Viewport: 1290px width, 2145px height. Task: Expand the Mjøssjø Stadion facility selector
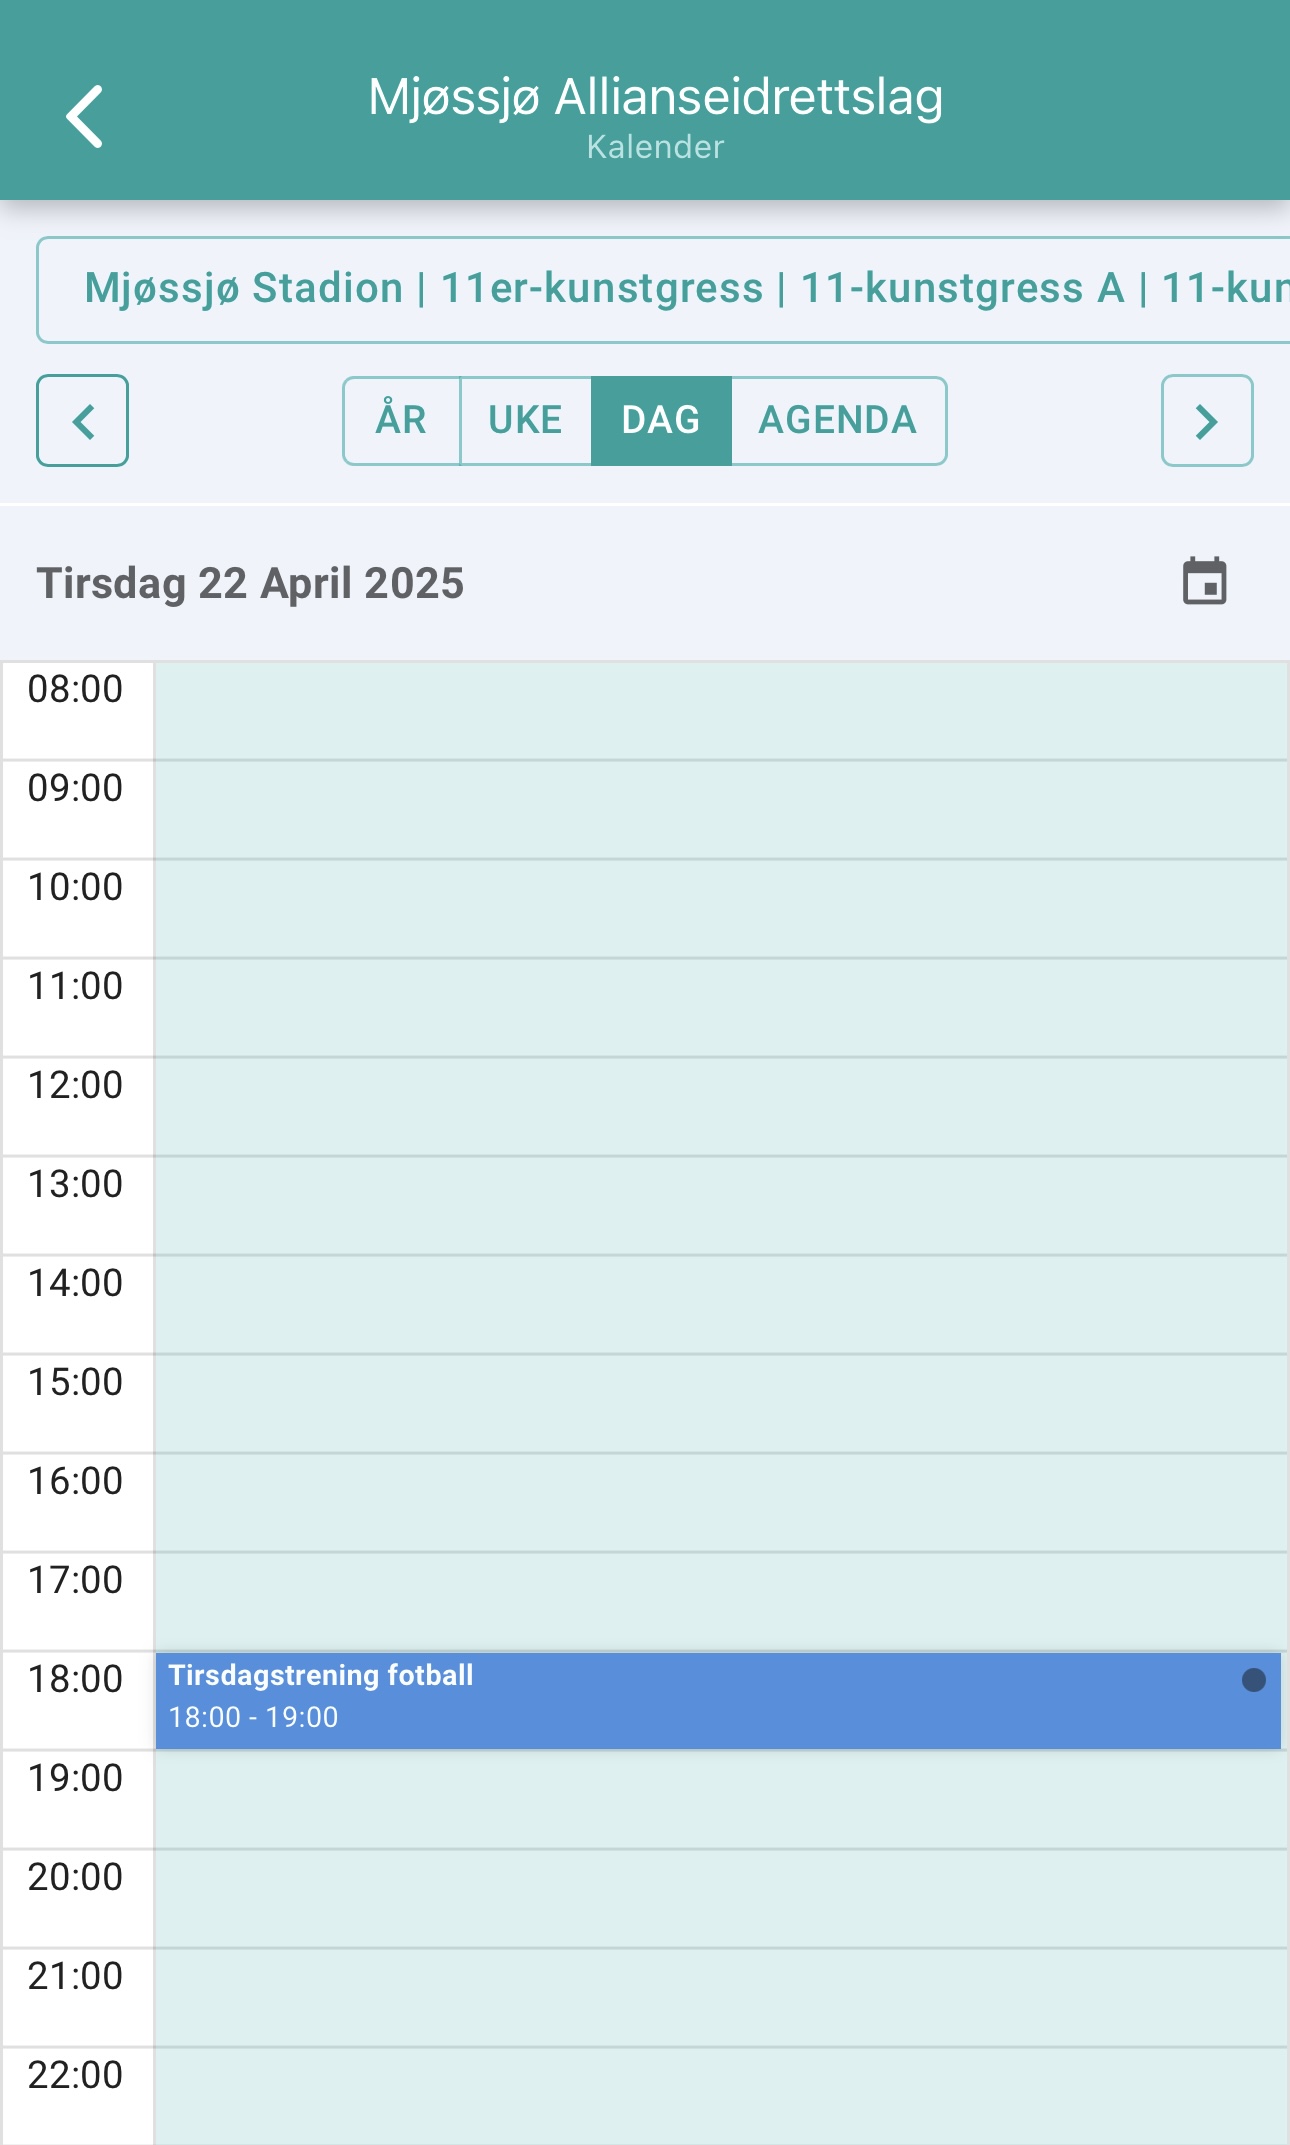[x=663, y=290]
